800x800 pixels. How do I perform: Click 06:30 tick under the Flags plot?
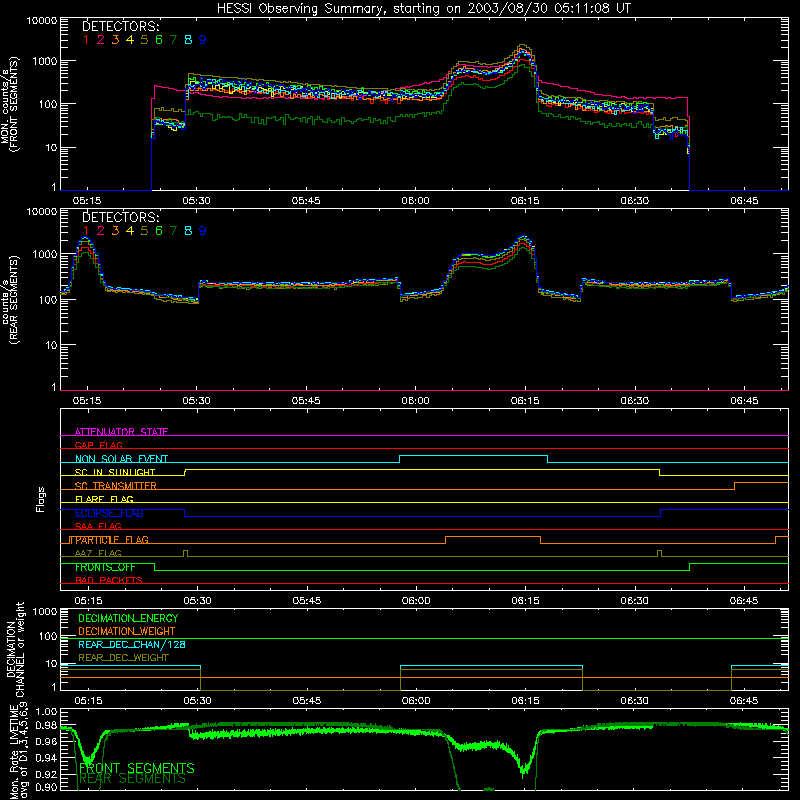(x=635, y=601)
